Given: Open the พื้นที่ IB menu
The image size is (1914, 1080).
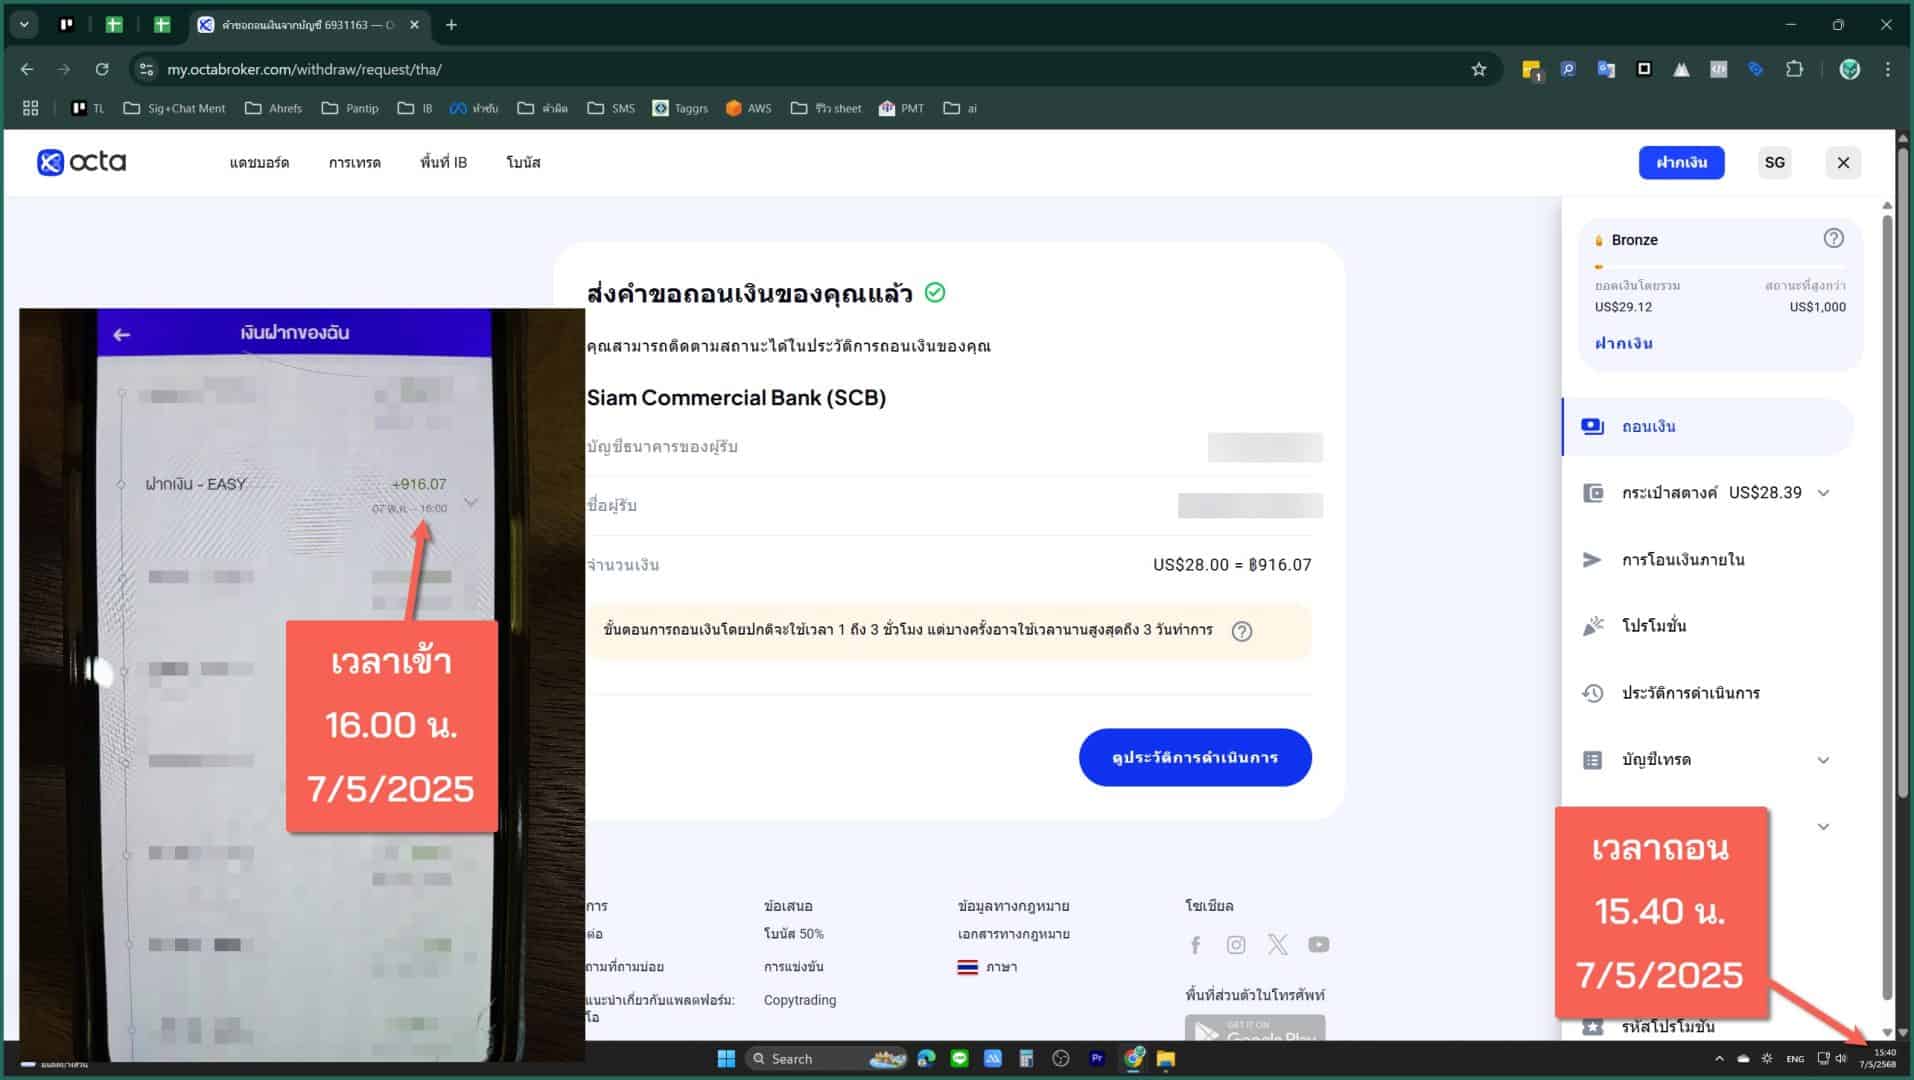Looking at the screenshot, I should point(443,162).
